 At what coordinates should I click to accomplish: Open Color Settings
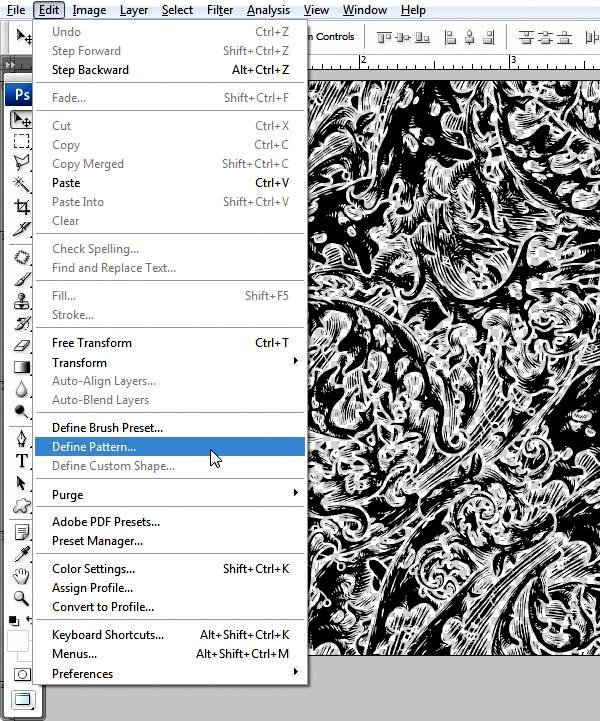tap(170, 569)
